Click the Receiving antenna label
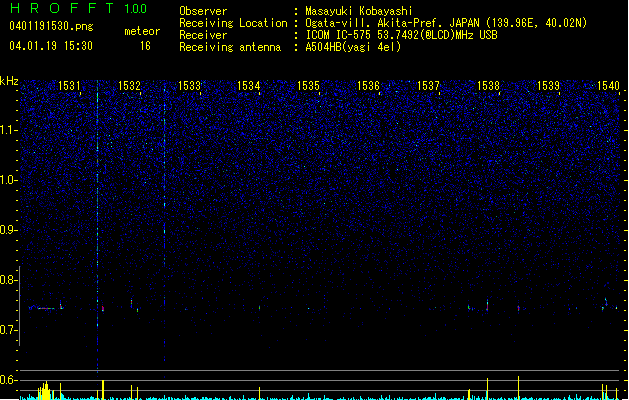Viewport: 629px width, 400px height. coord(230,47)
